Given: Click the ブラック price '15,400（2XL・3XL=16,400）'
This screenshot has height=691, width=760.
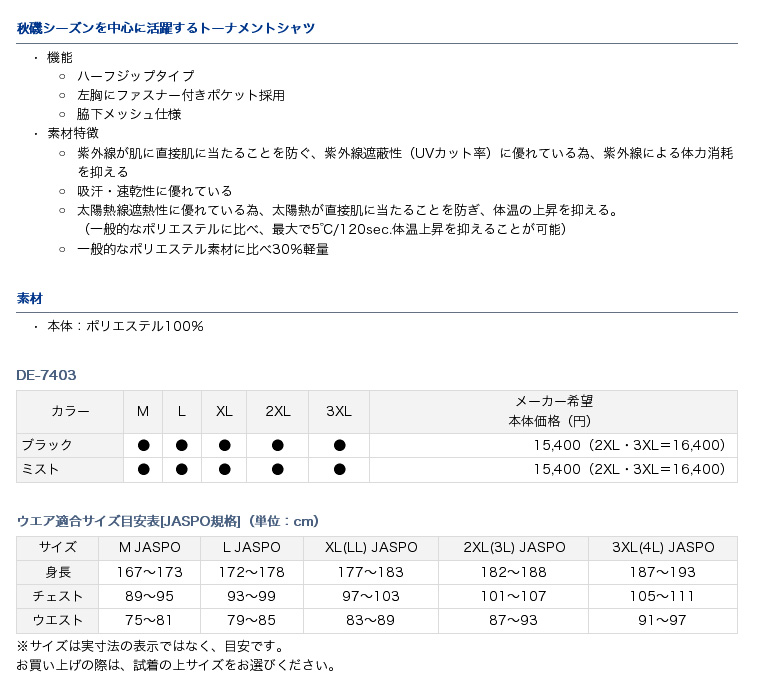Looking at the screenshot, I should click(x=631, y=445).
